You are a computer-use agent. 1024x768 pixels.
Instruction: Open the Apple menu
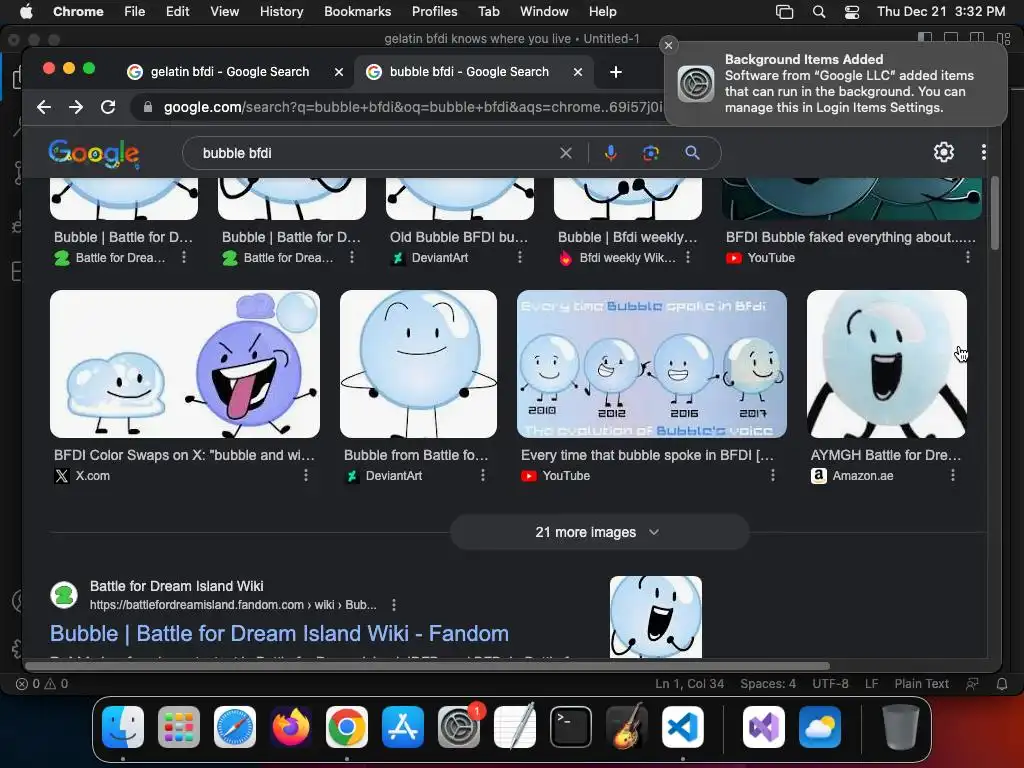26,11
